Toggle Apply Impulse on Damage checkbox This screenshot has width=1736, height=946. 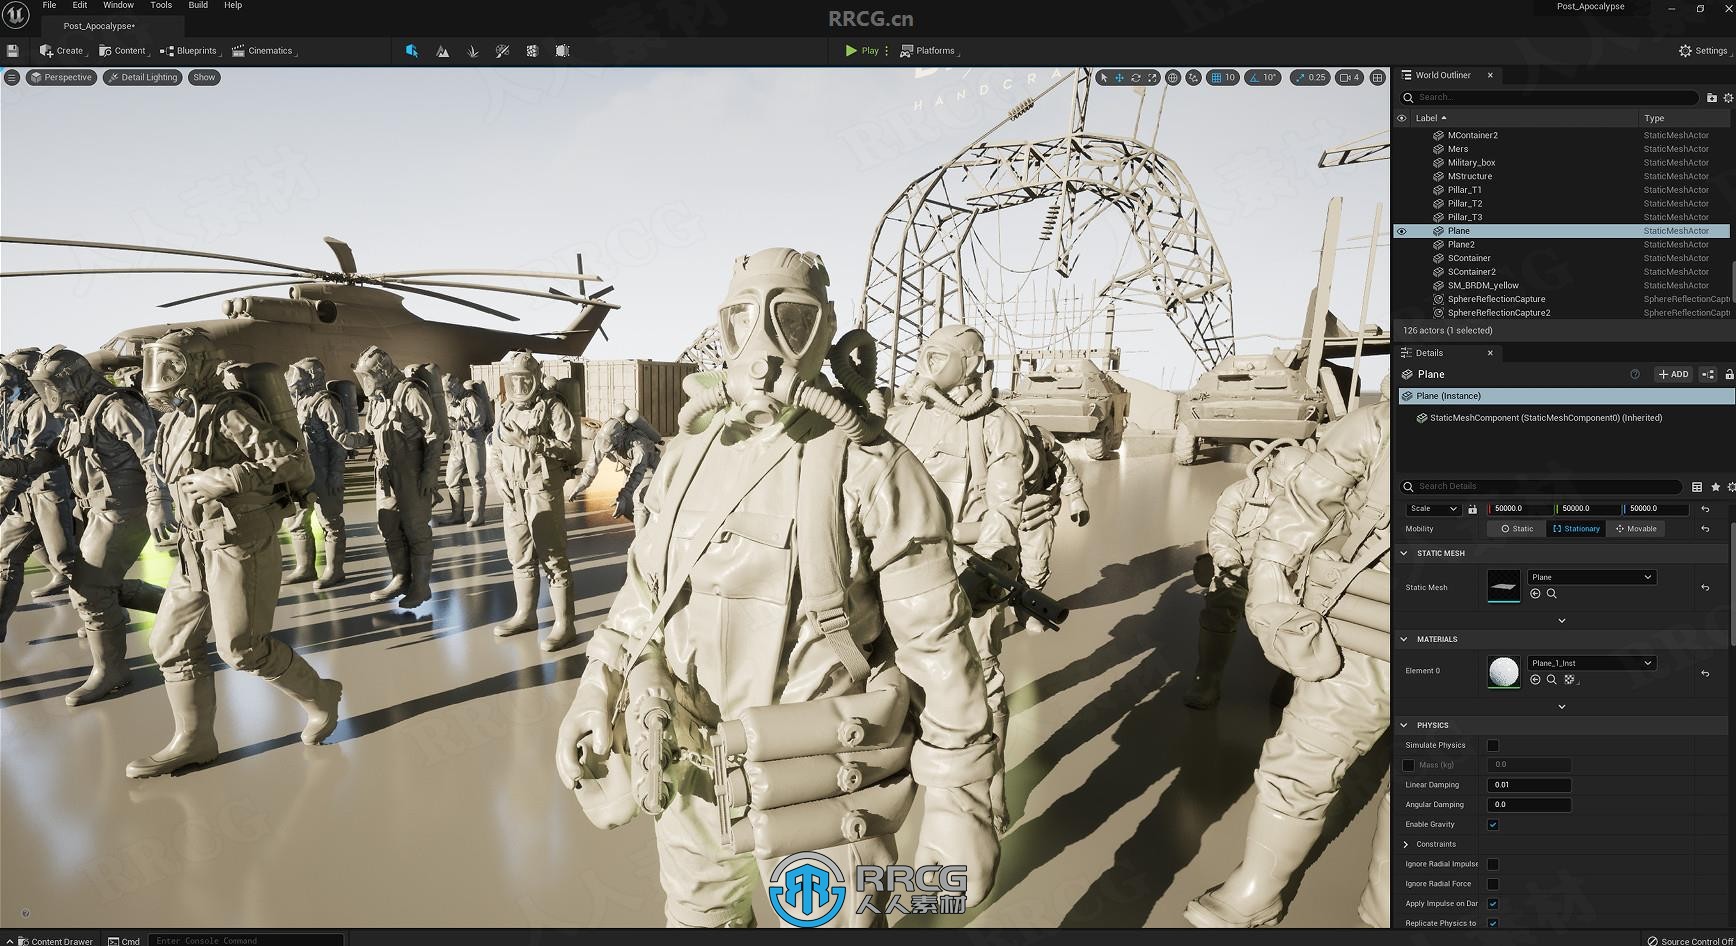coord(1493,904)
